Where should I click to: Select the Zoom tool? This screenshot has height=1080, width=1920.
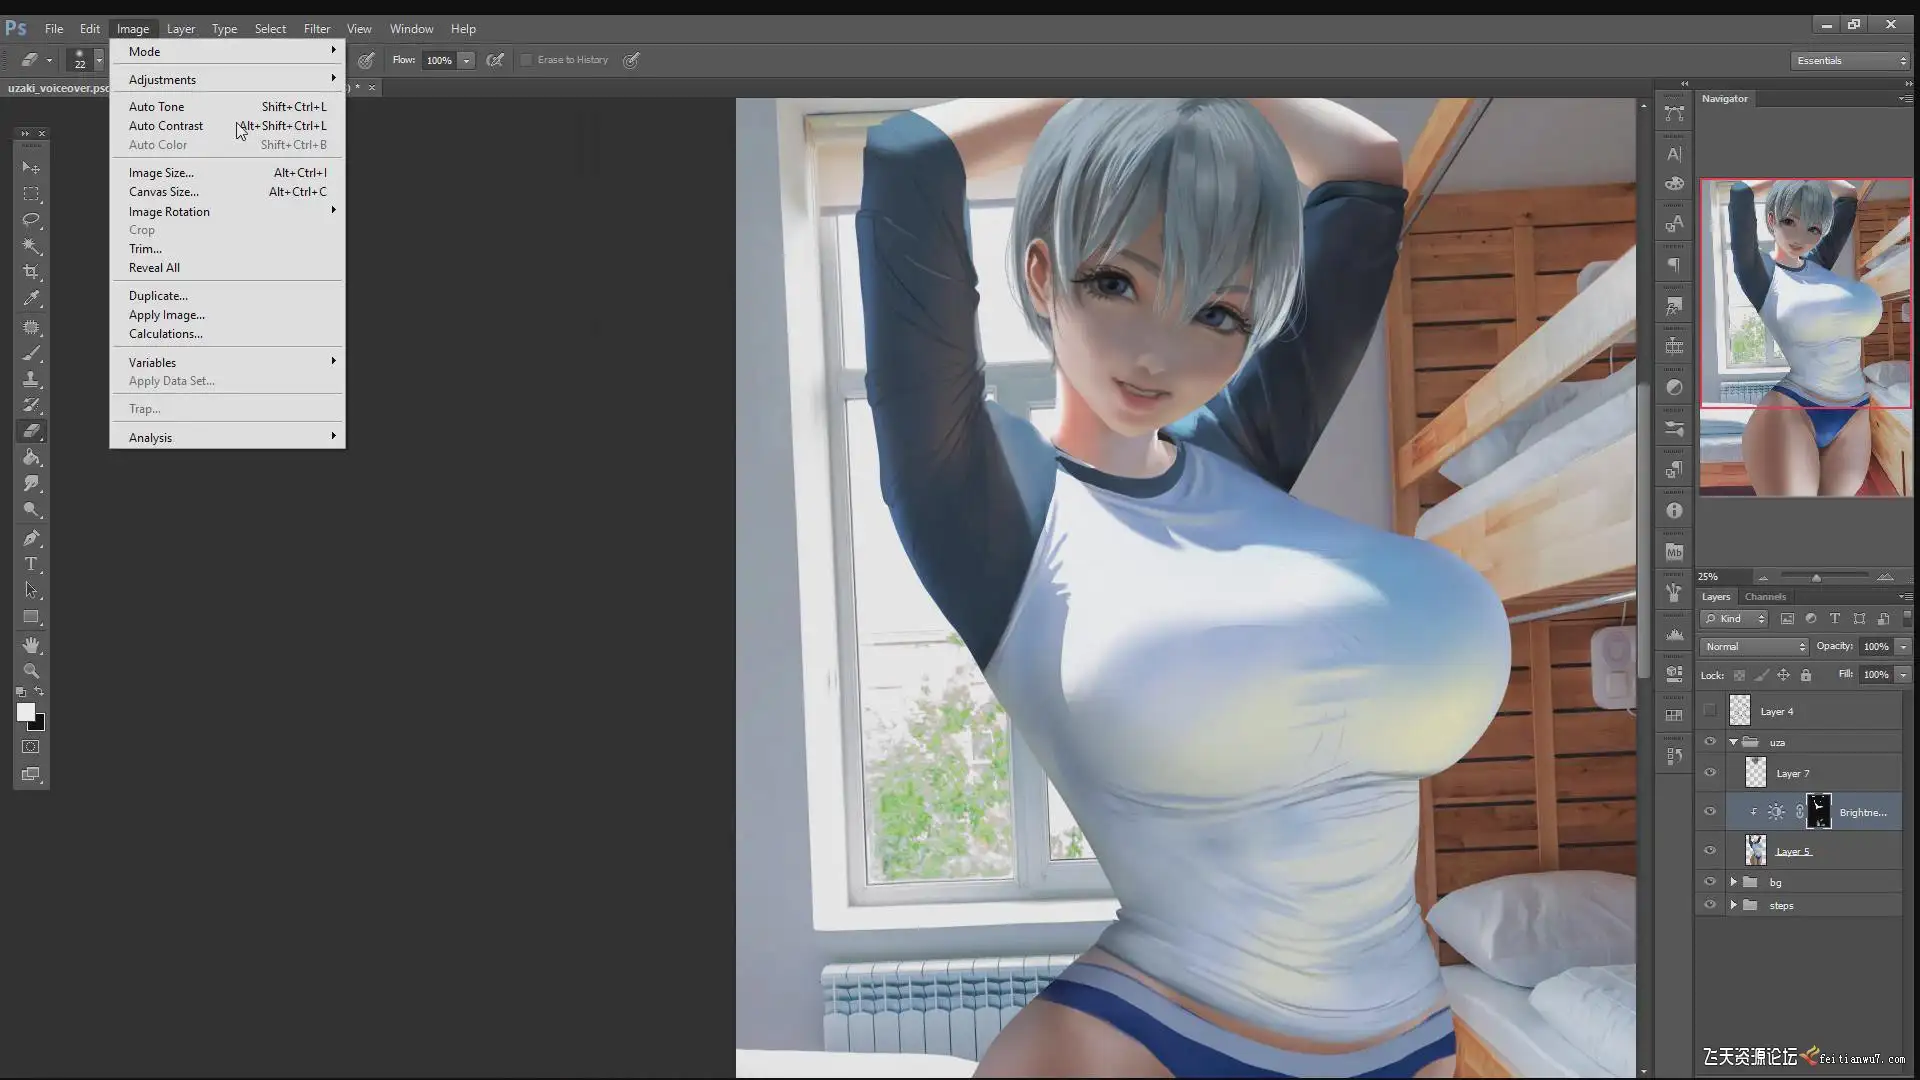click(x=31, y=671)
